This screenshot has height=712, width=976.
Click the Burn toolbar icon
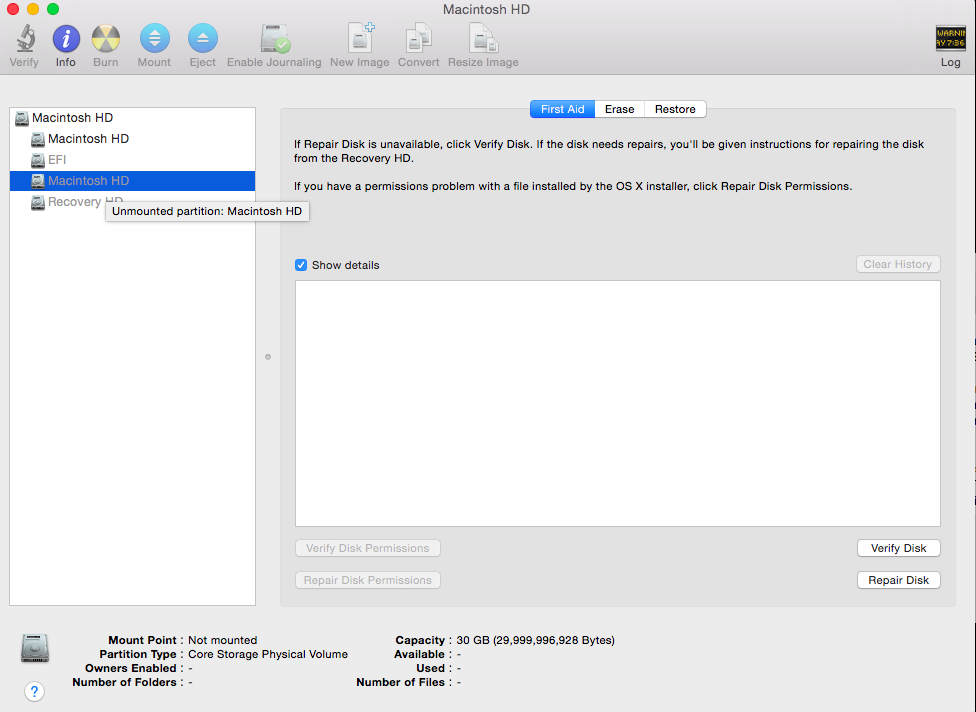106,39
